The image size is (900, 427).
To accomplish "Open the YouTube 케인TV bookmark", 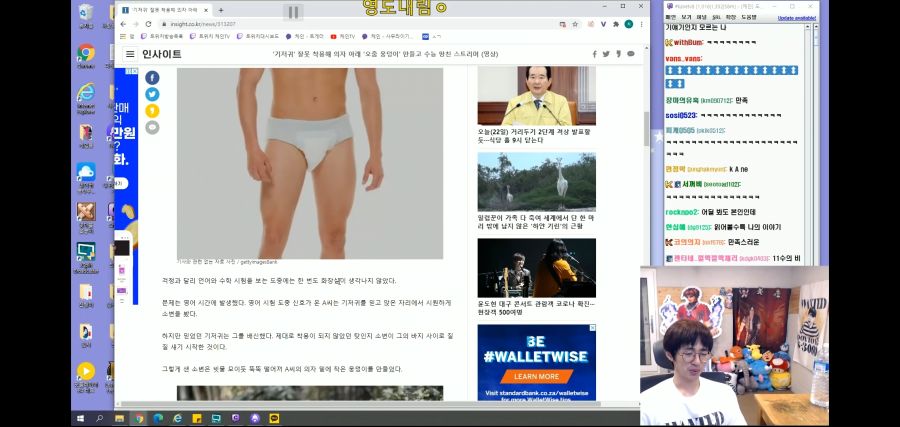I will pos(343,36).
